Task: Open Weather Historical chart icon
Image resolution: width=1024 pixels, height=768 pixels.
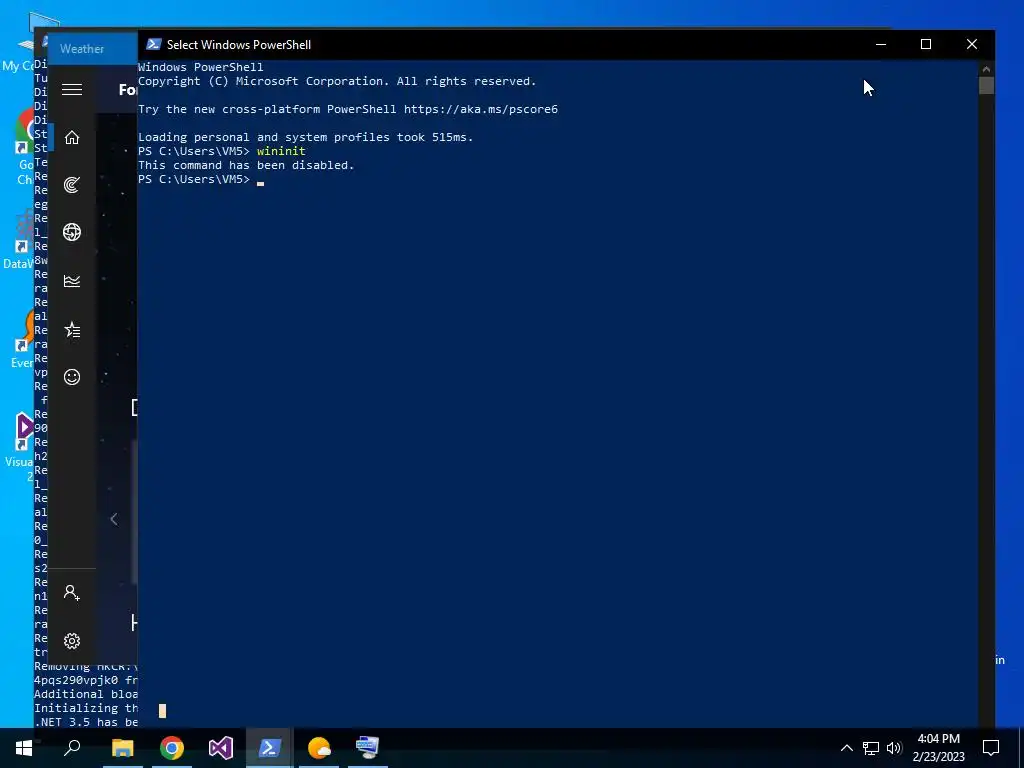Action: 72,281
